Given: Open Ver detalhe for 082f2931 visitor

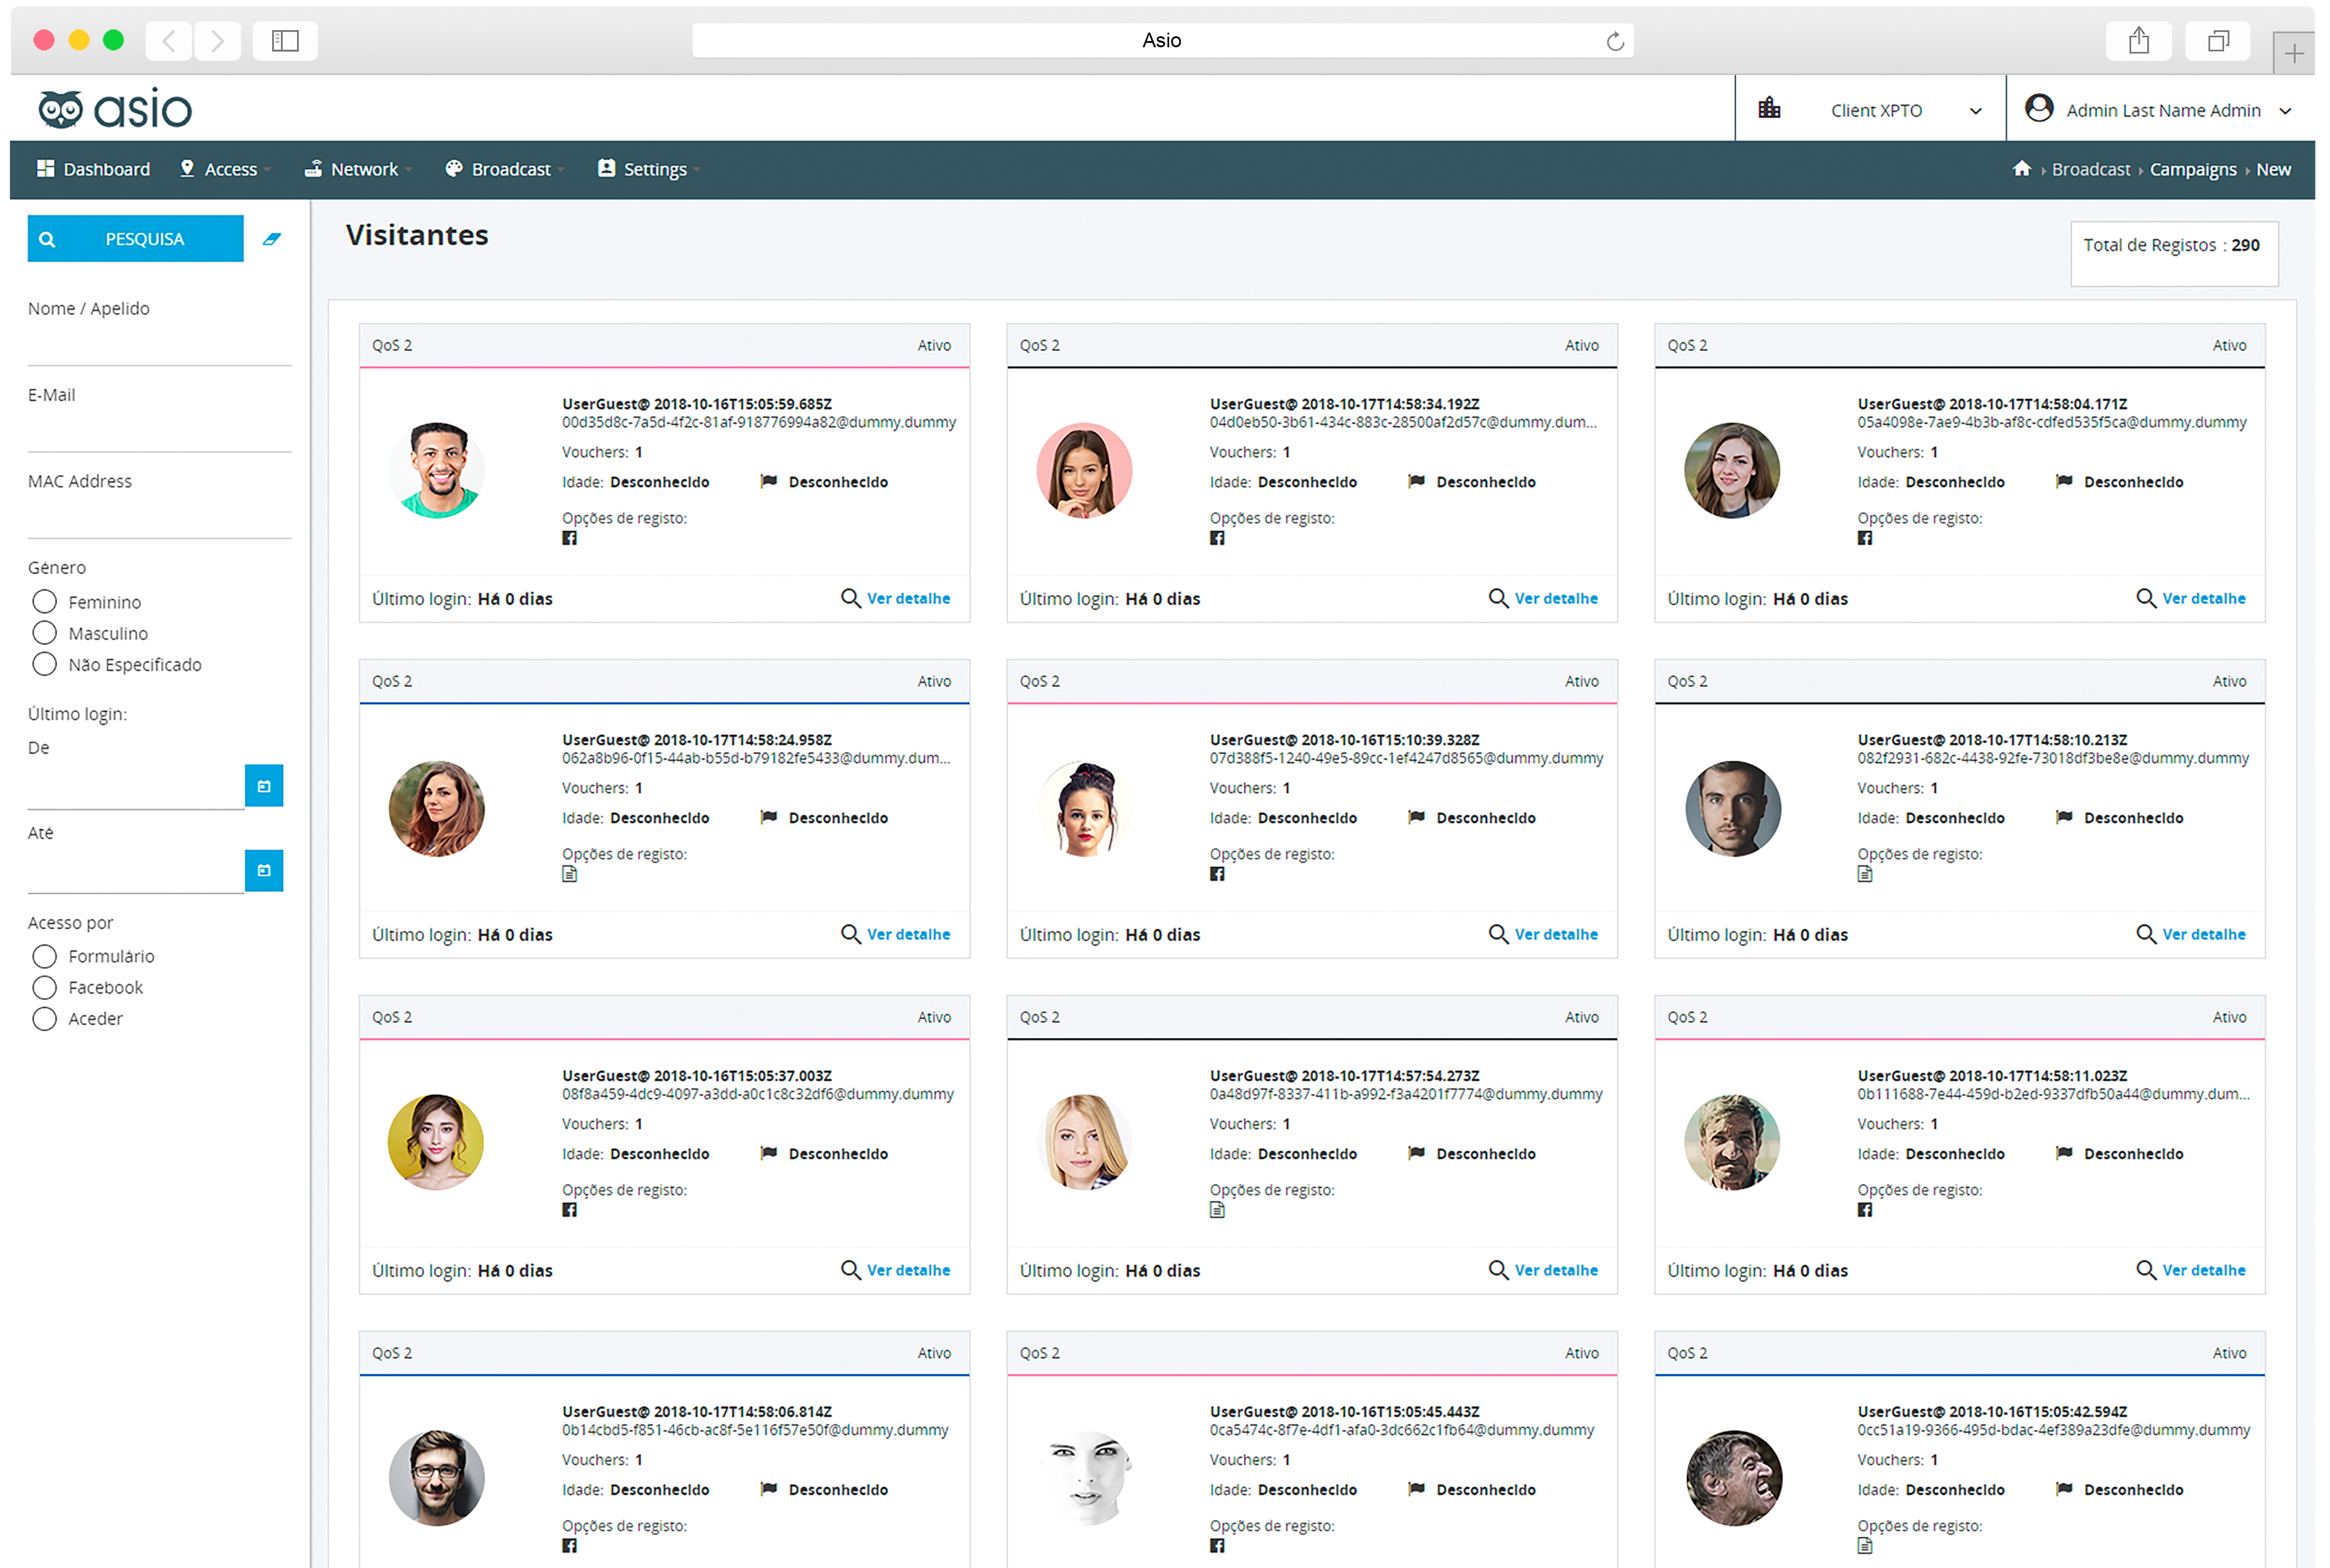Looking at the screenshot, I should [2204, 934].
